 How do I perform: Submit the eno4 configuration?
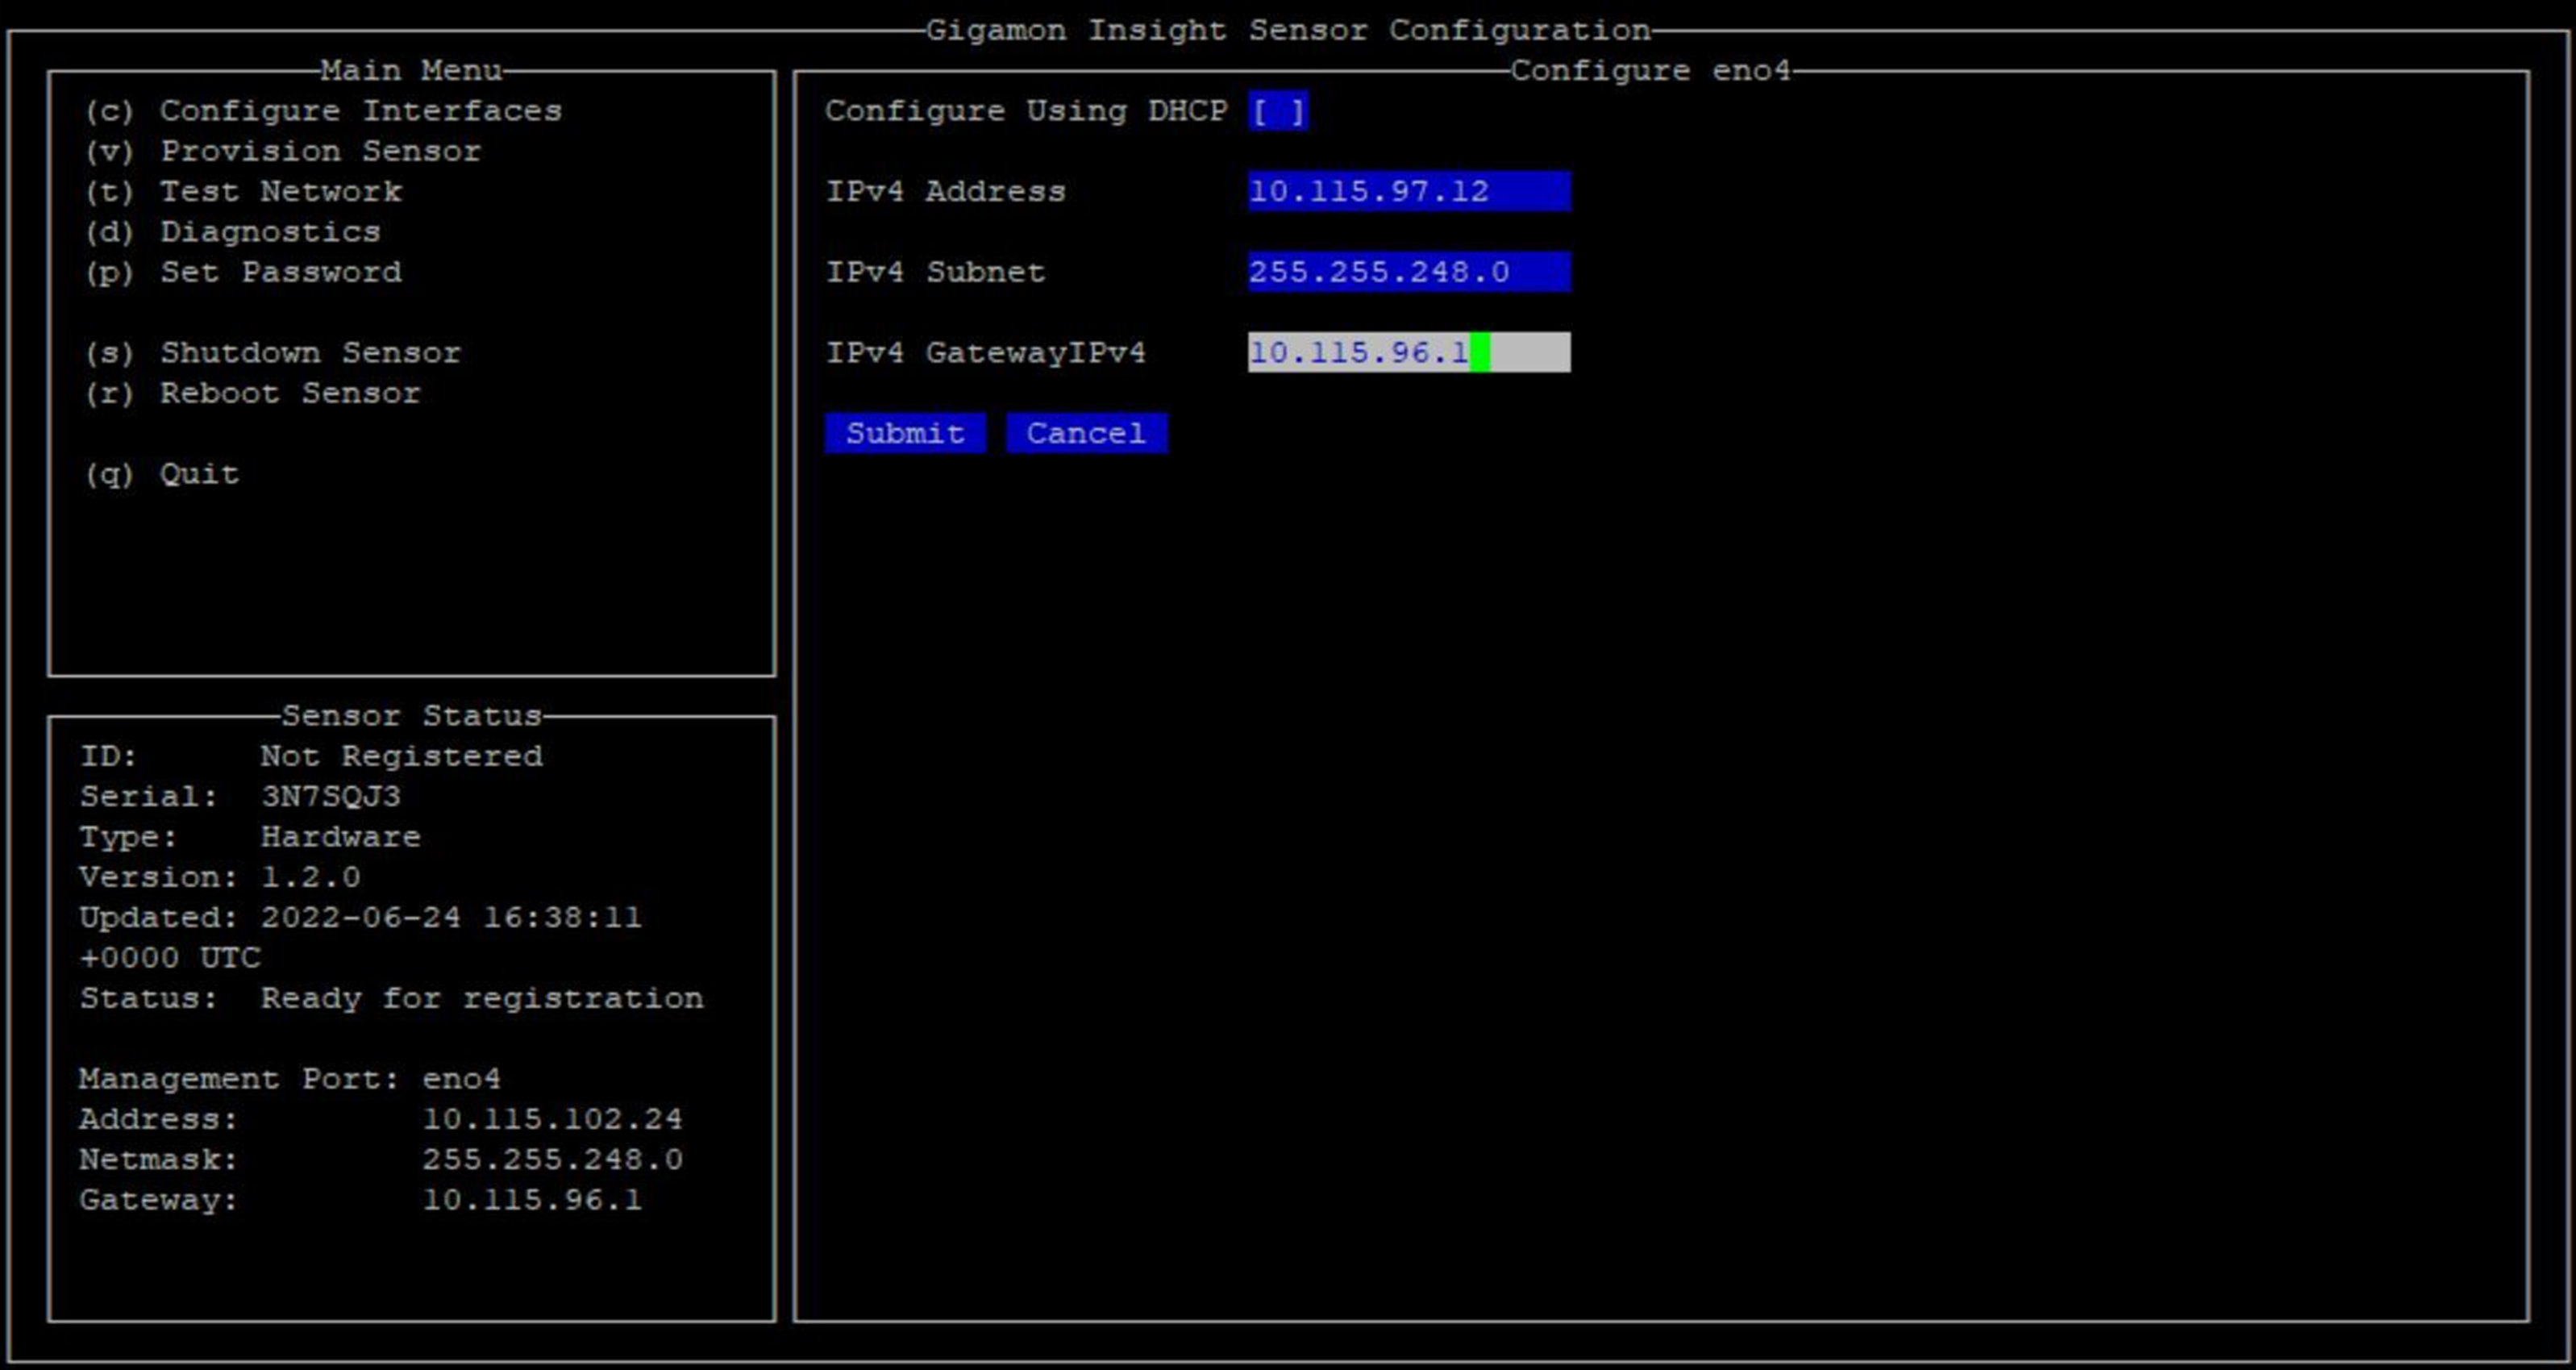(x=905, y=433)
